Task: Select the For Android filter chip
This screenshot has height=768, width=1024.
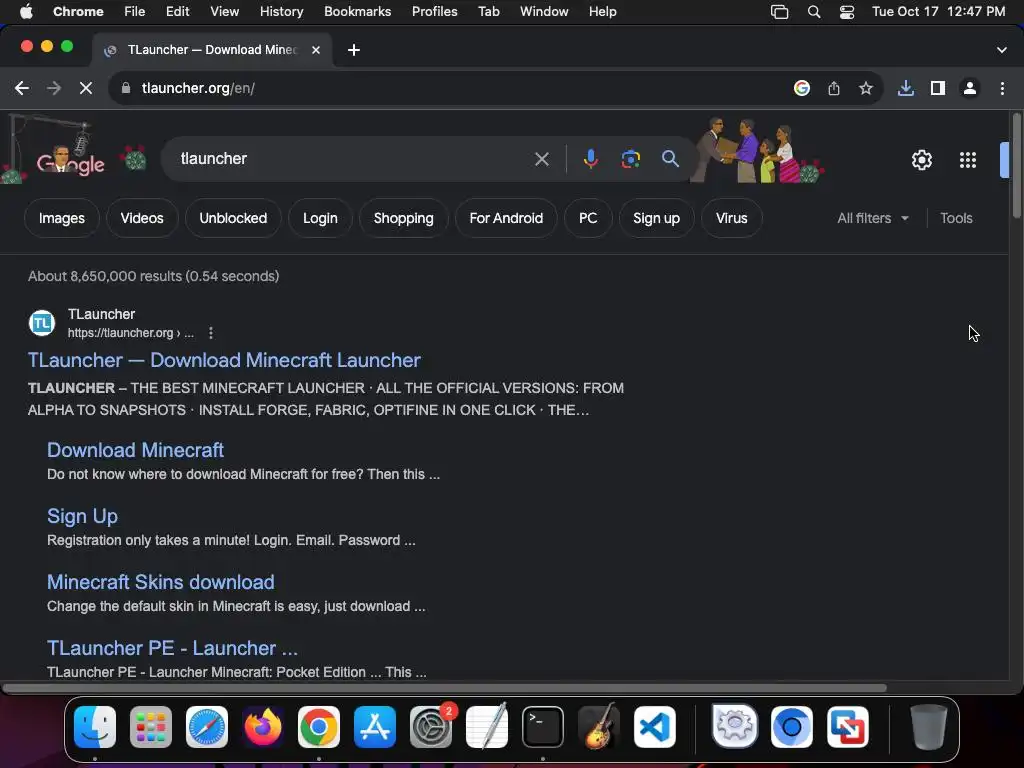Action: click(506, 218)
